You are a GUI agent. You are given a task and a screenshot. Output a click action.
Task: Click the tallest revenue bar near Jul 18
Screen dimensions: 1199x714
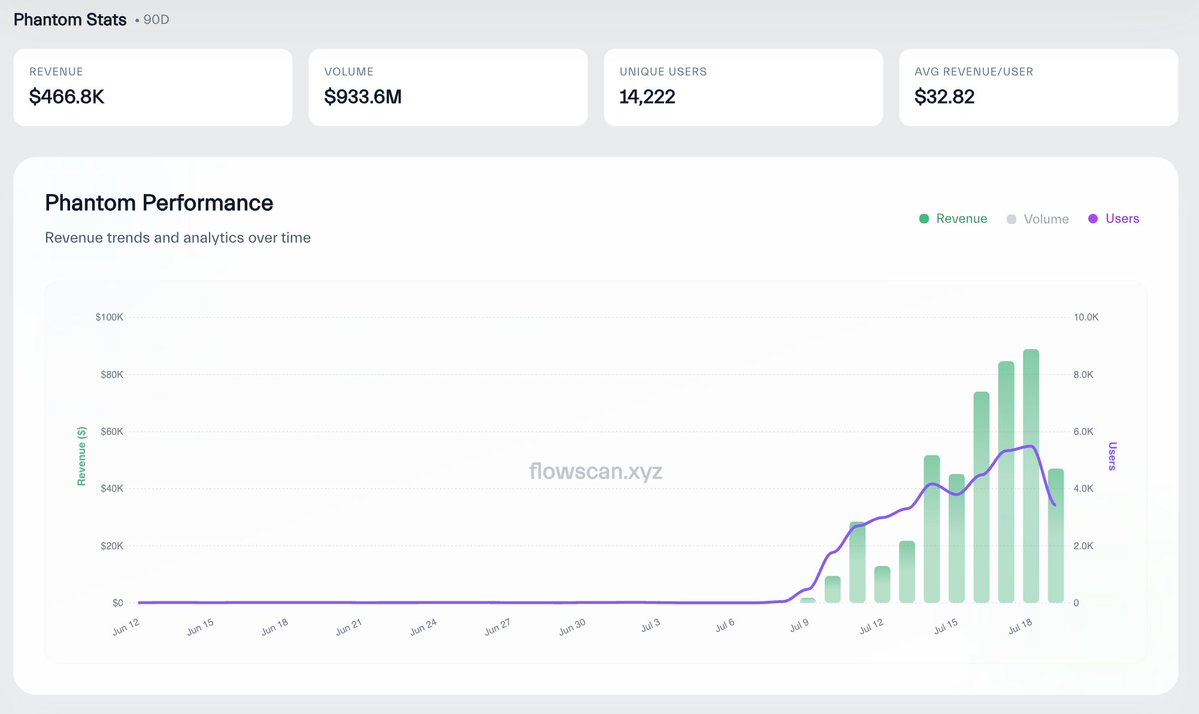point(1031,475)
